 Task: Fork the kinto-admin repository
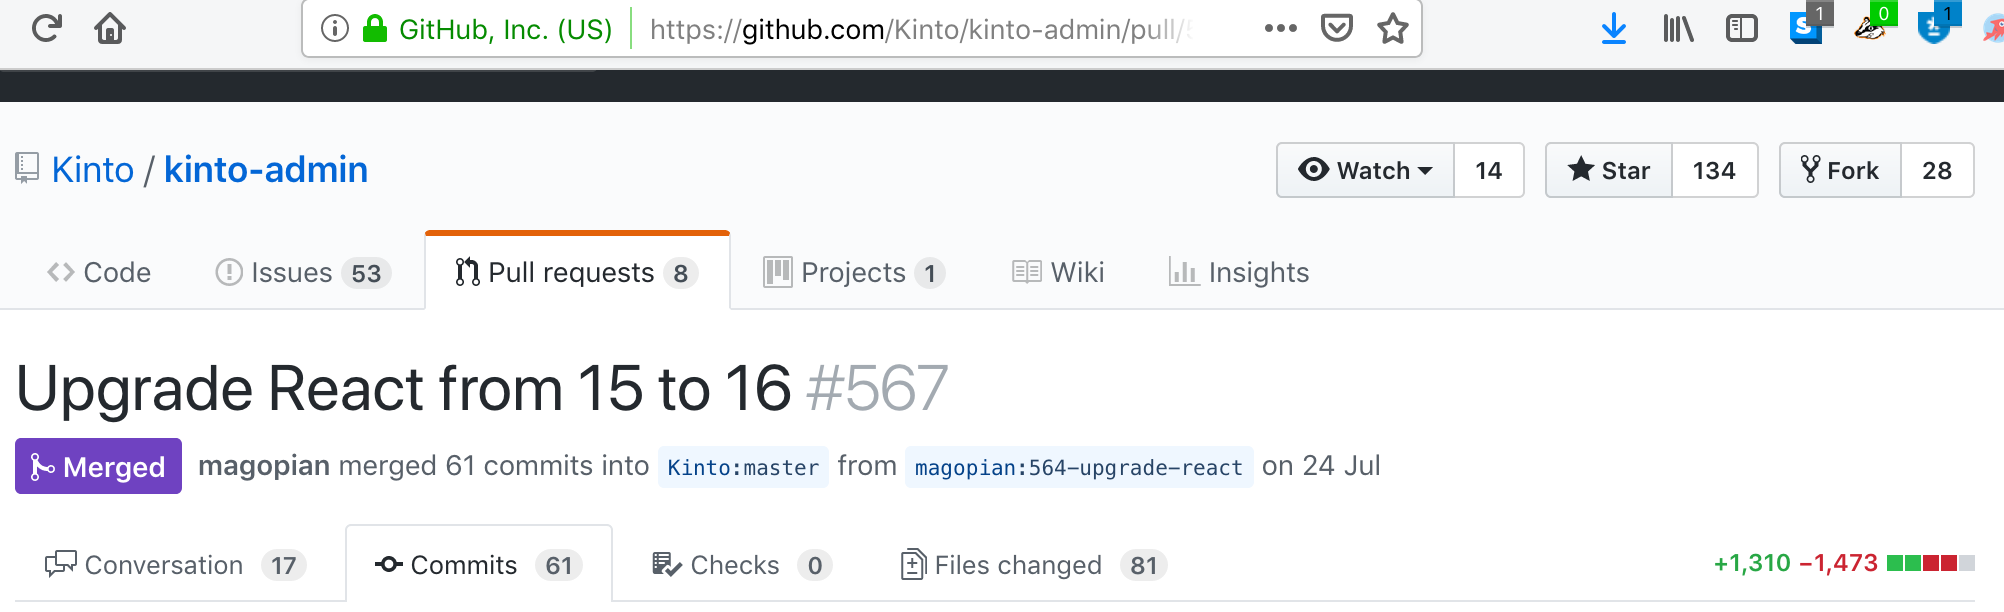click(x=1840, y=170)
